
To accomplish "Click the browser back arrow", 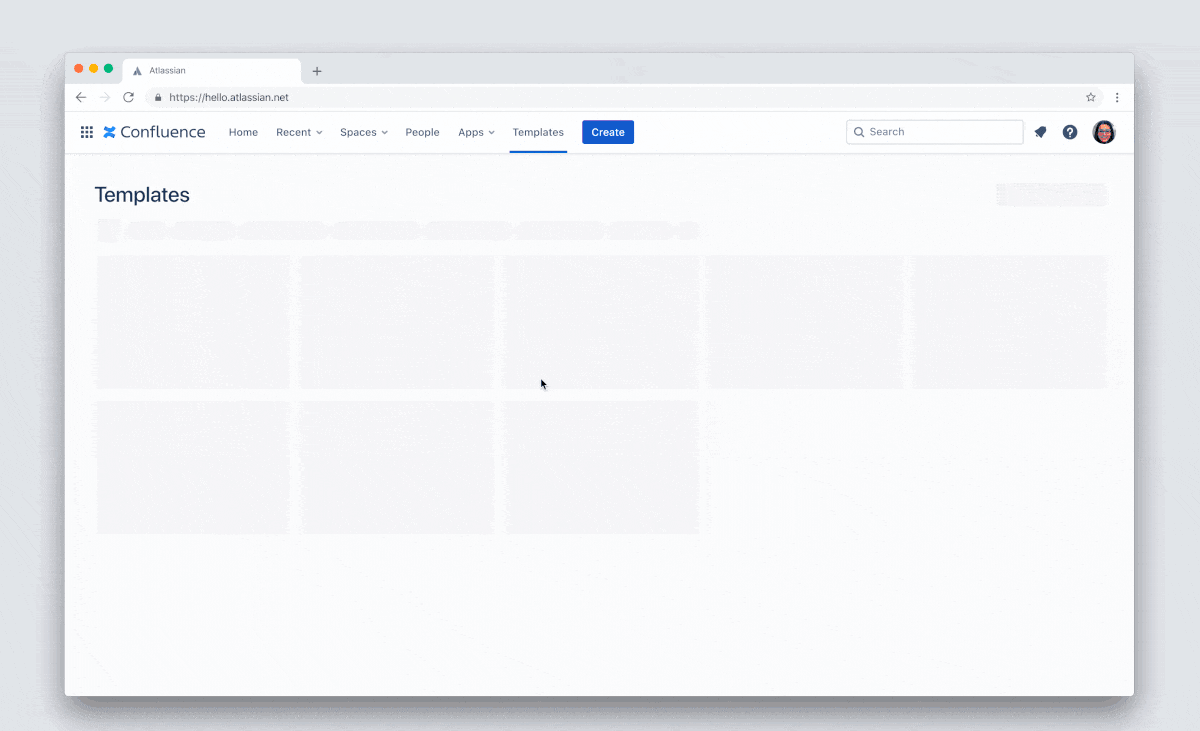I will click(81, 97).
